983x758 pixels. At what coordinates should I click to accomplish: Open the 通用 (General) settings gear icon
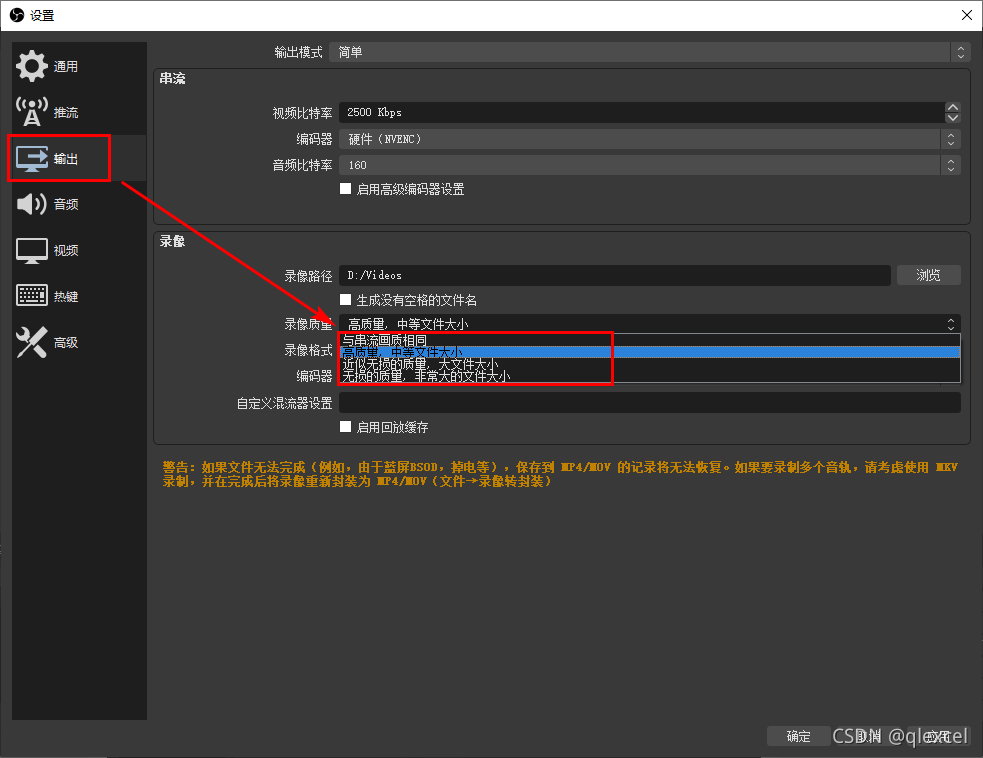pos(31,66)
